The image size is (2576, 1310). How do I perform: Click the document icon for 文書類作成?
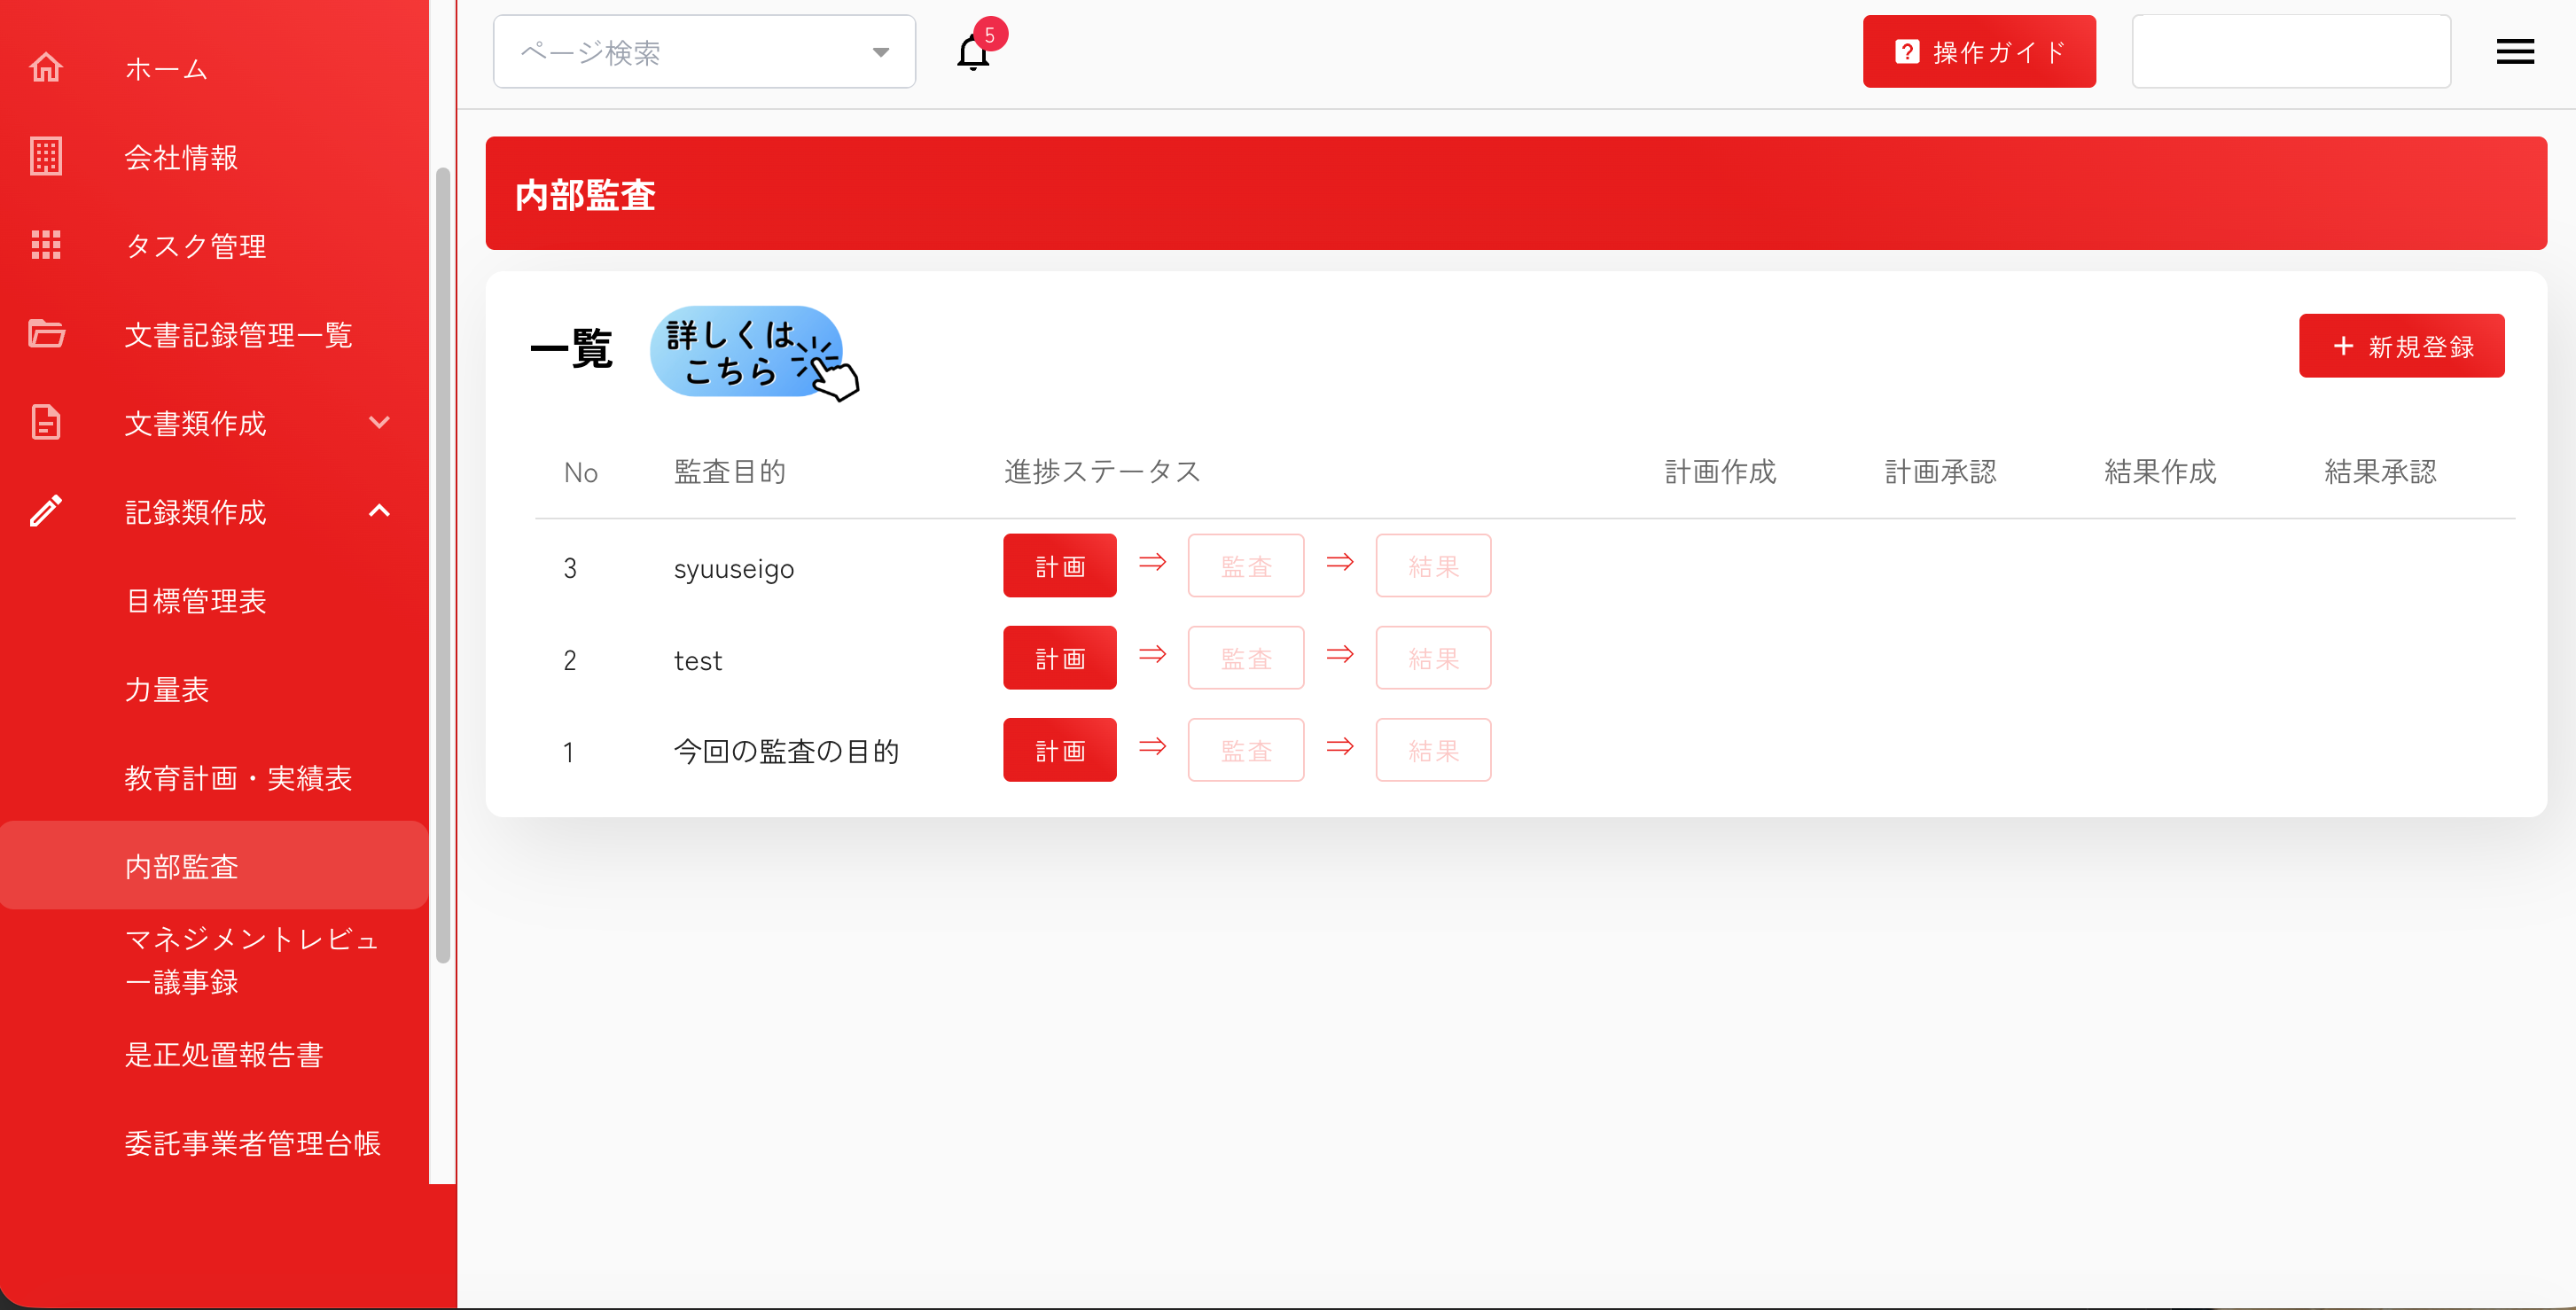pyautogui.click(x=46, y=422)
